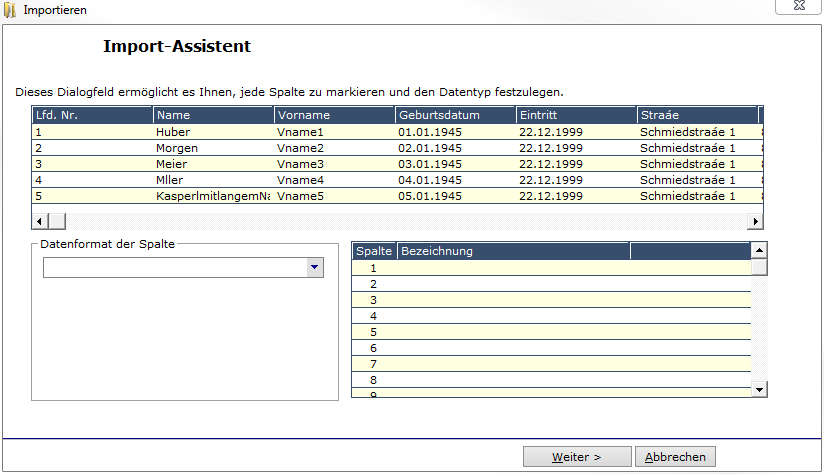Click the cell Vname4

click(334, 180)
